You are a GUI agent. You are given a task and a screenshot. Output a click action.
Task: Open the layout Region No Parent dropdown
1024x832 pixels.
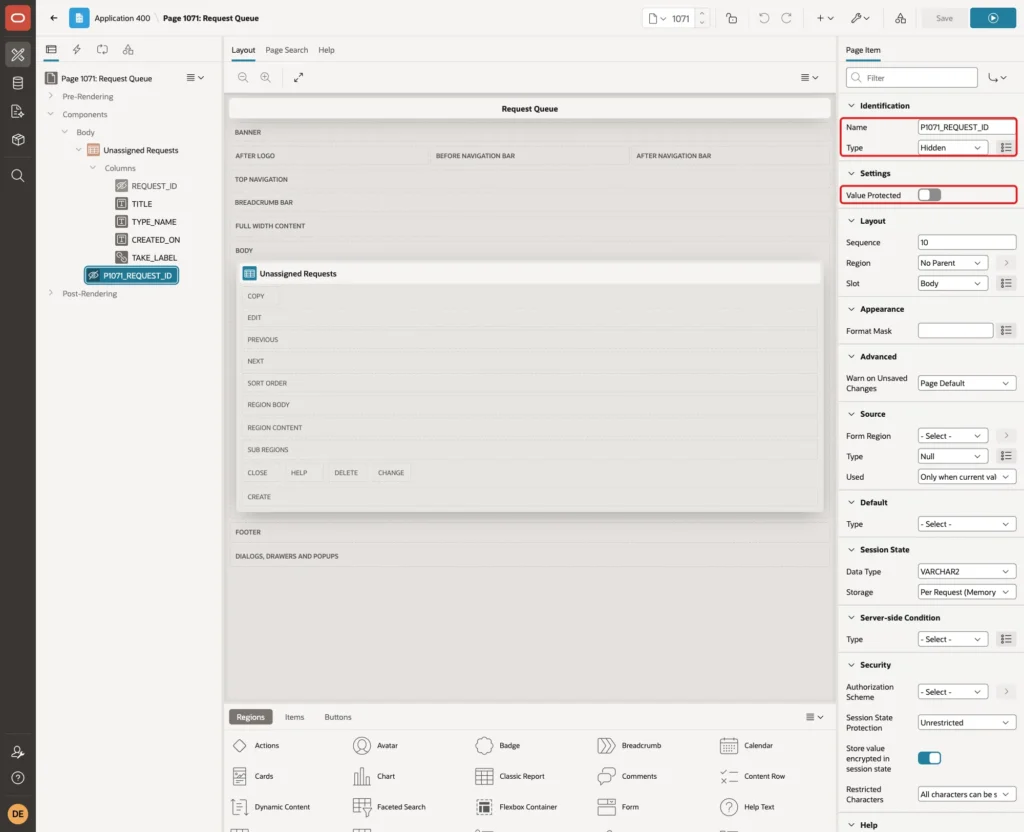tap(952, 263)
